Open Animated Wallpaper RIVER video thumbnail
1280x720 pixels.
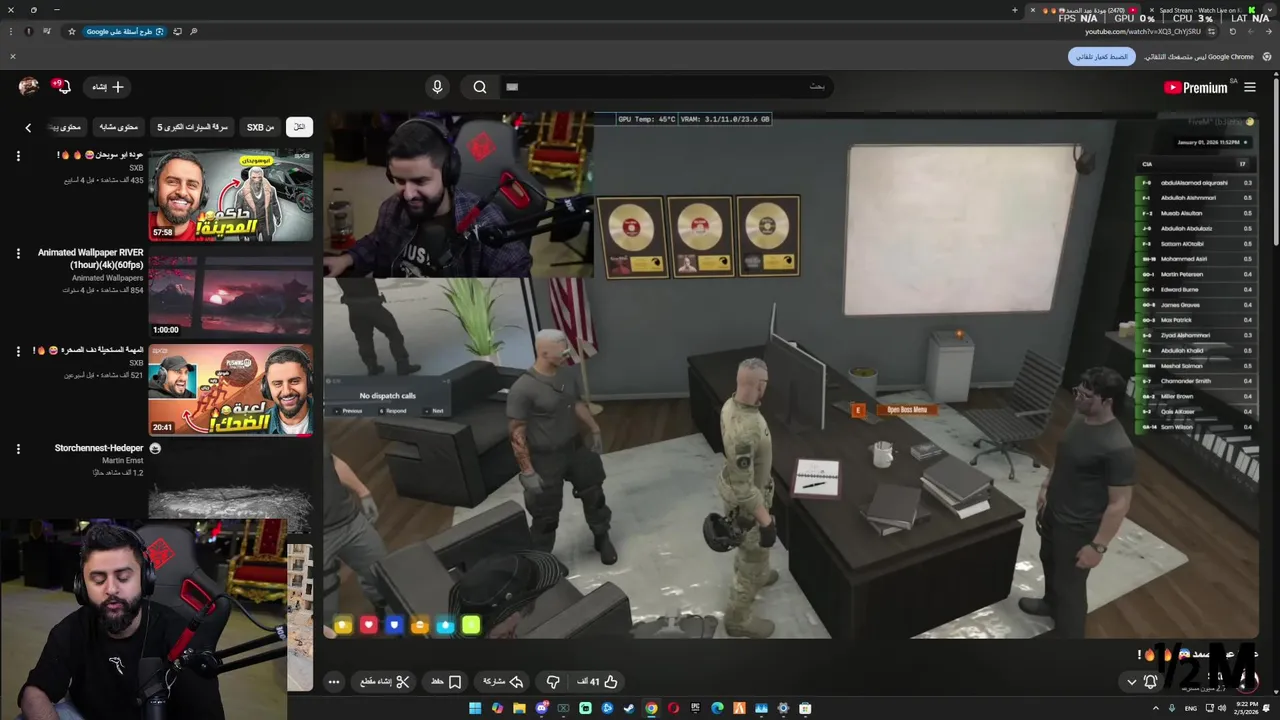(230, 292)
